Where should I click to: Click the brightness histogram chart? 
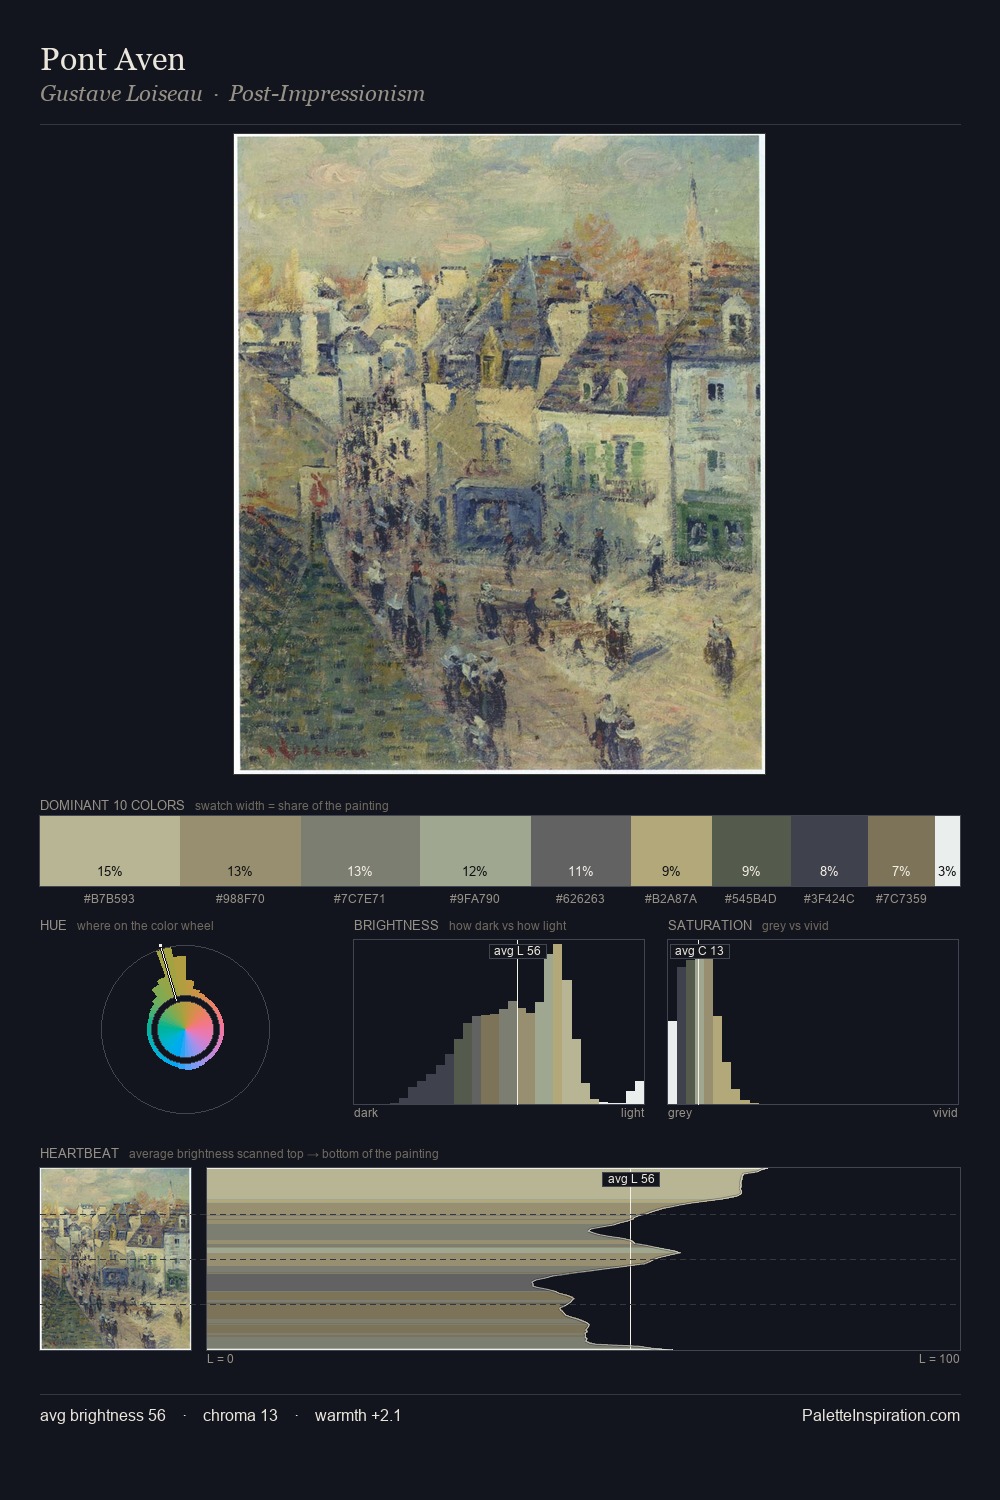[499, 1022]
